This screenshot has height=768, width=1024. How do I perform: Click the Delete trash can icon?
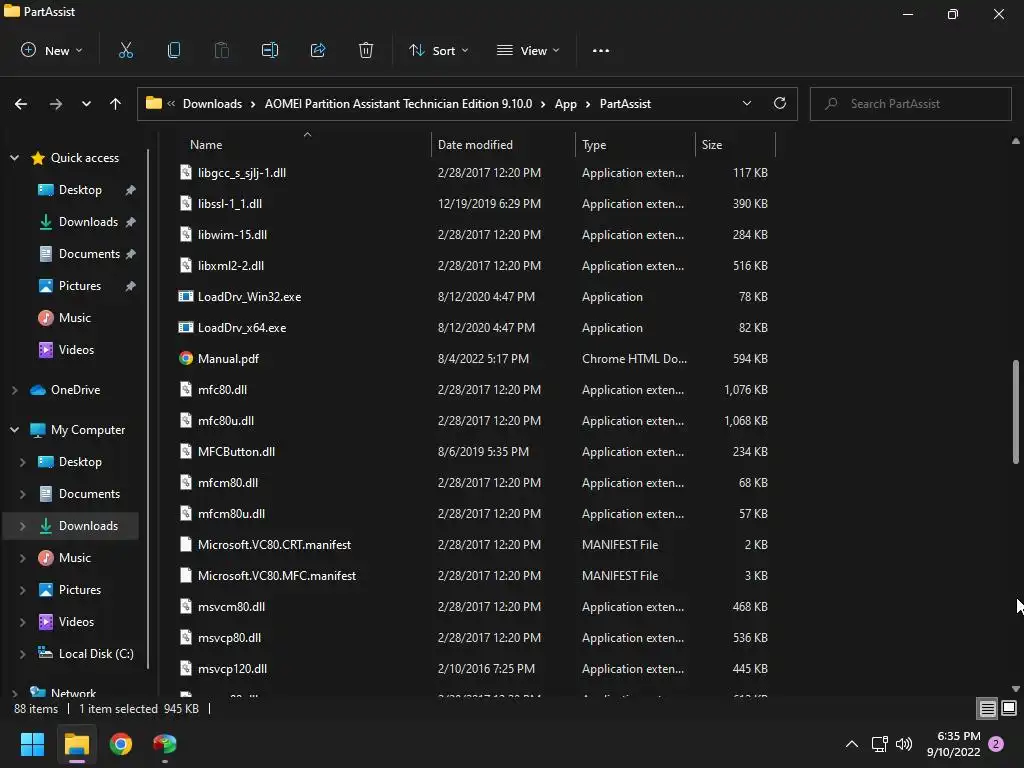tap(366, 50)
